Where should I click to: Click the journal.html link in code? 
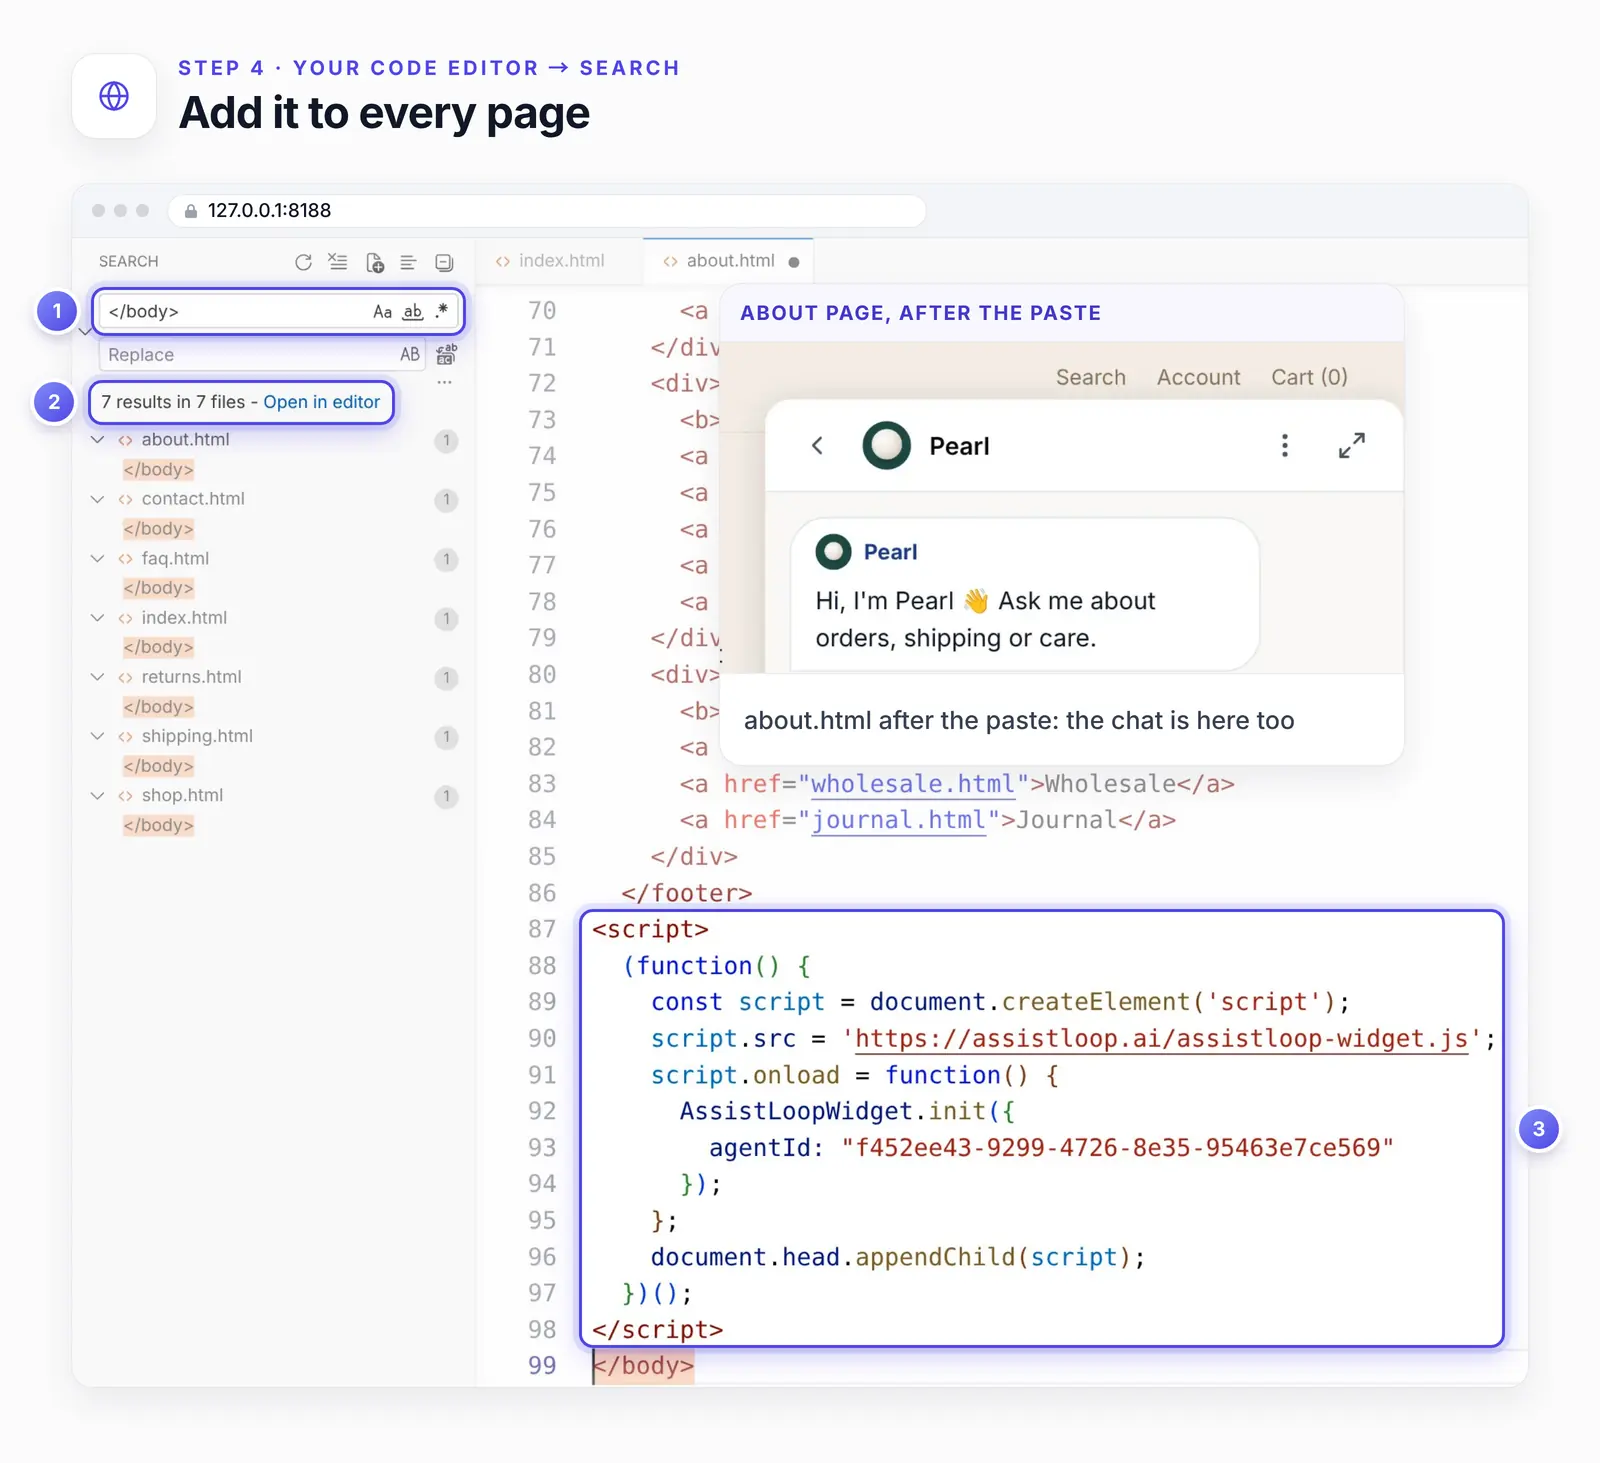point(898,820)
